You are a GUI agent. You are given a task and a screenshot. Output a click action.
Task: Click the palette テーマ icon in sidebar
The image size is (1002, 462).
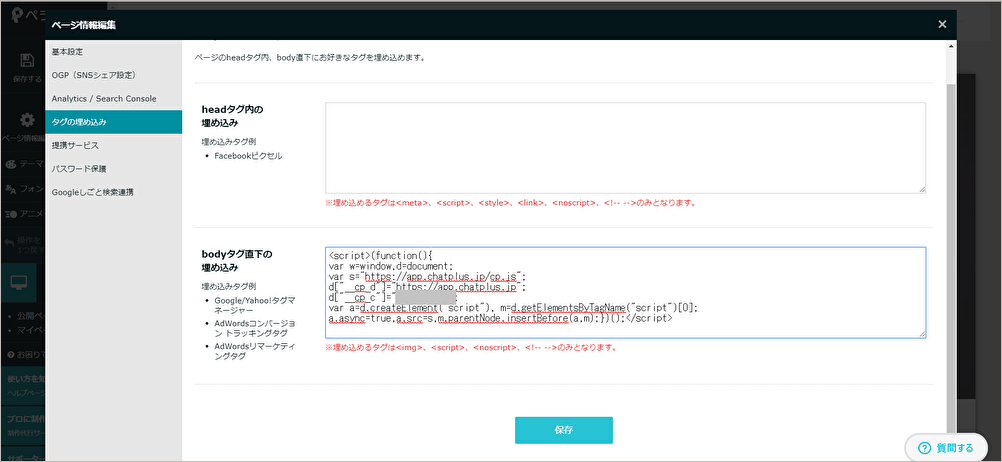pyautogui.click(x=10, y=164)
